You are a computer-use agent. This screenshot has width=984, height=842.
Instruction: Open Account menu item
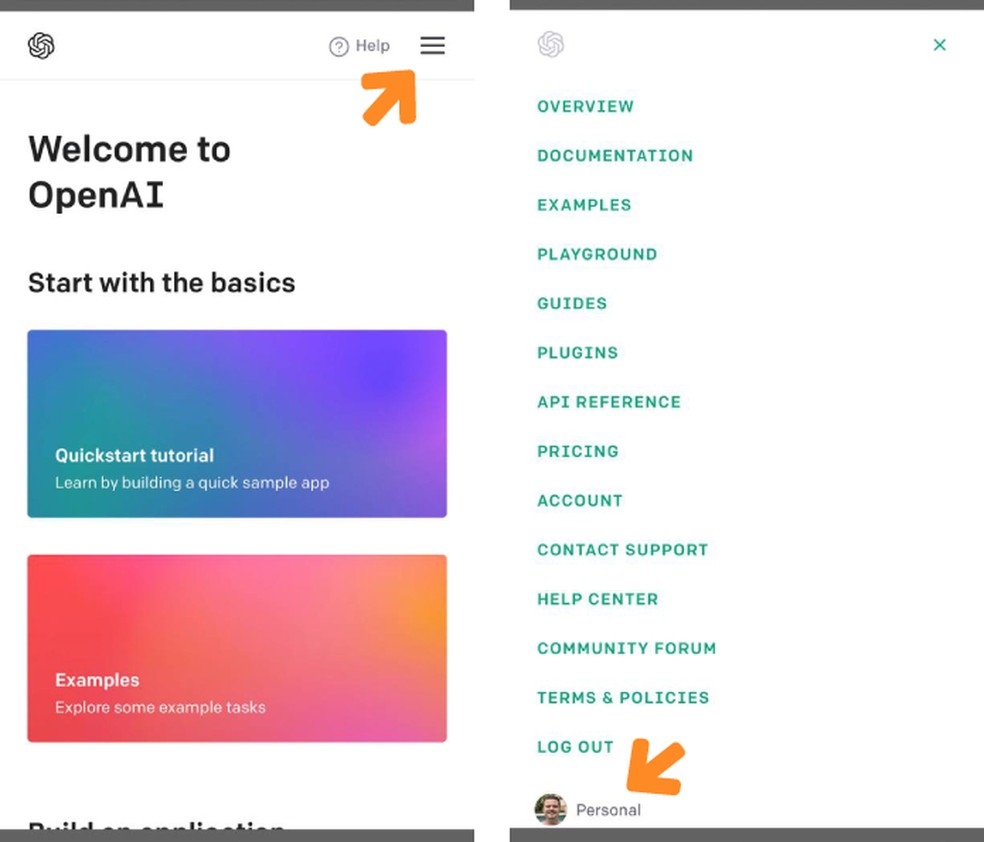(x=580, y=501)
